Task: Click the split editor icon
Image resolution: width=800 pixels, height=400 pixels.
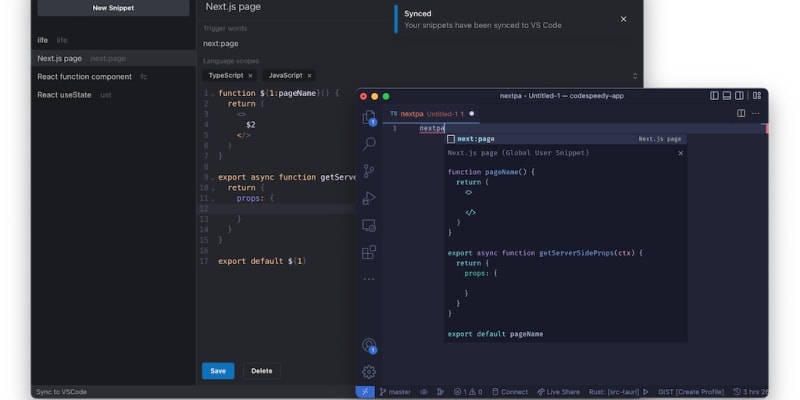Action: click(741, 114)
